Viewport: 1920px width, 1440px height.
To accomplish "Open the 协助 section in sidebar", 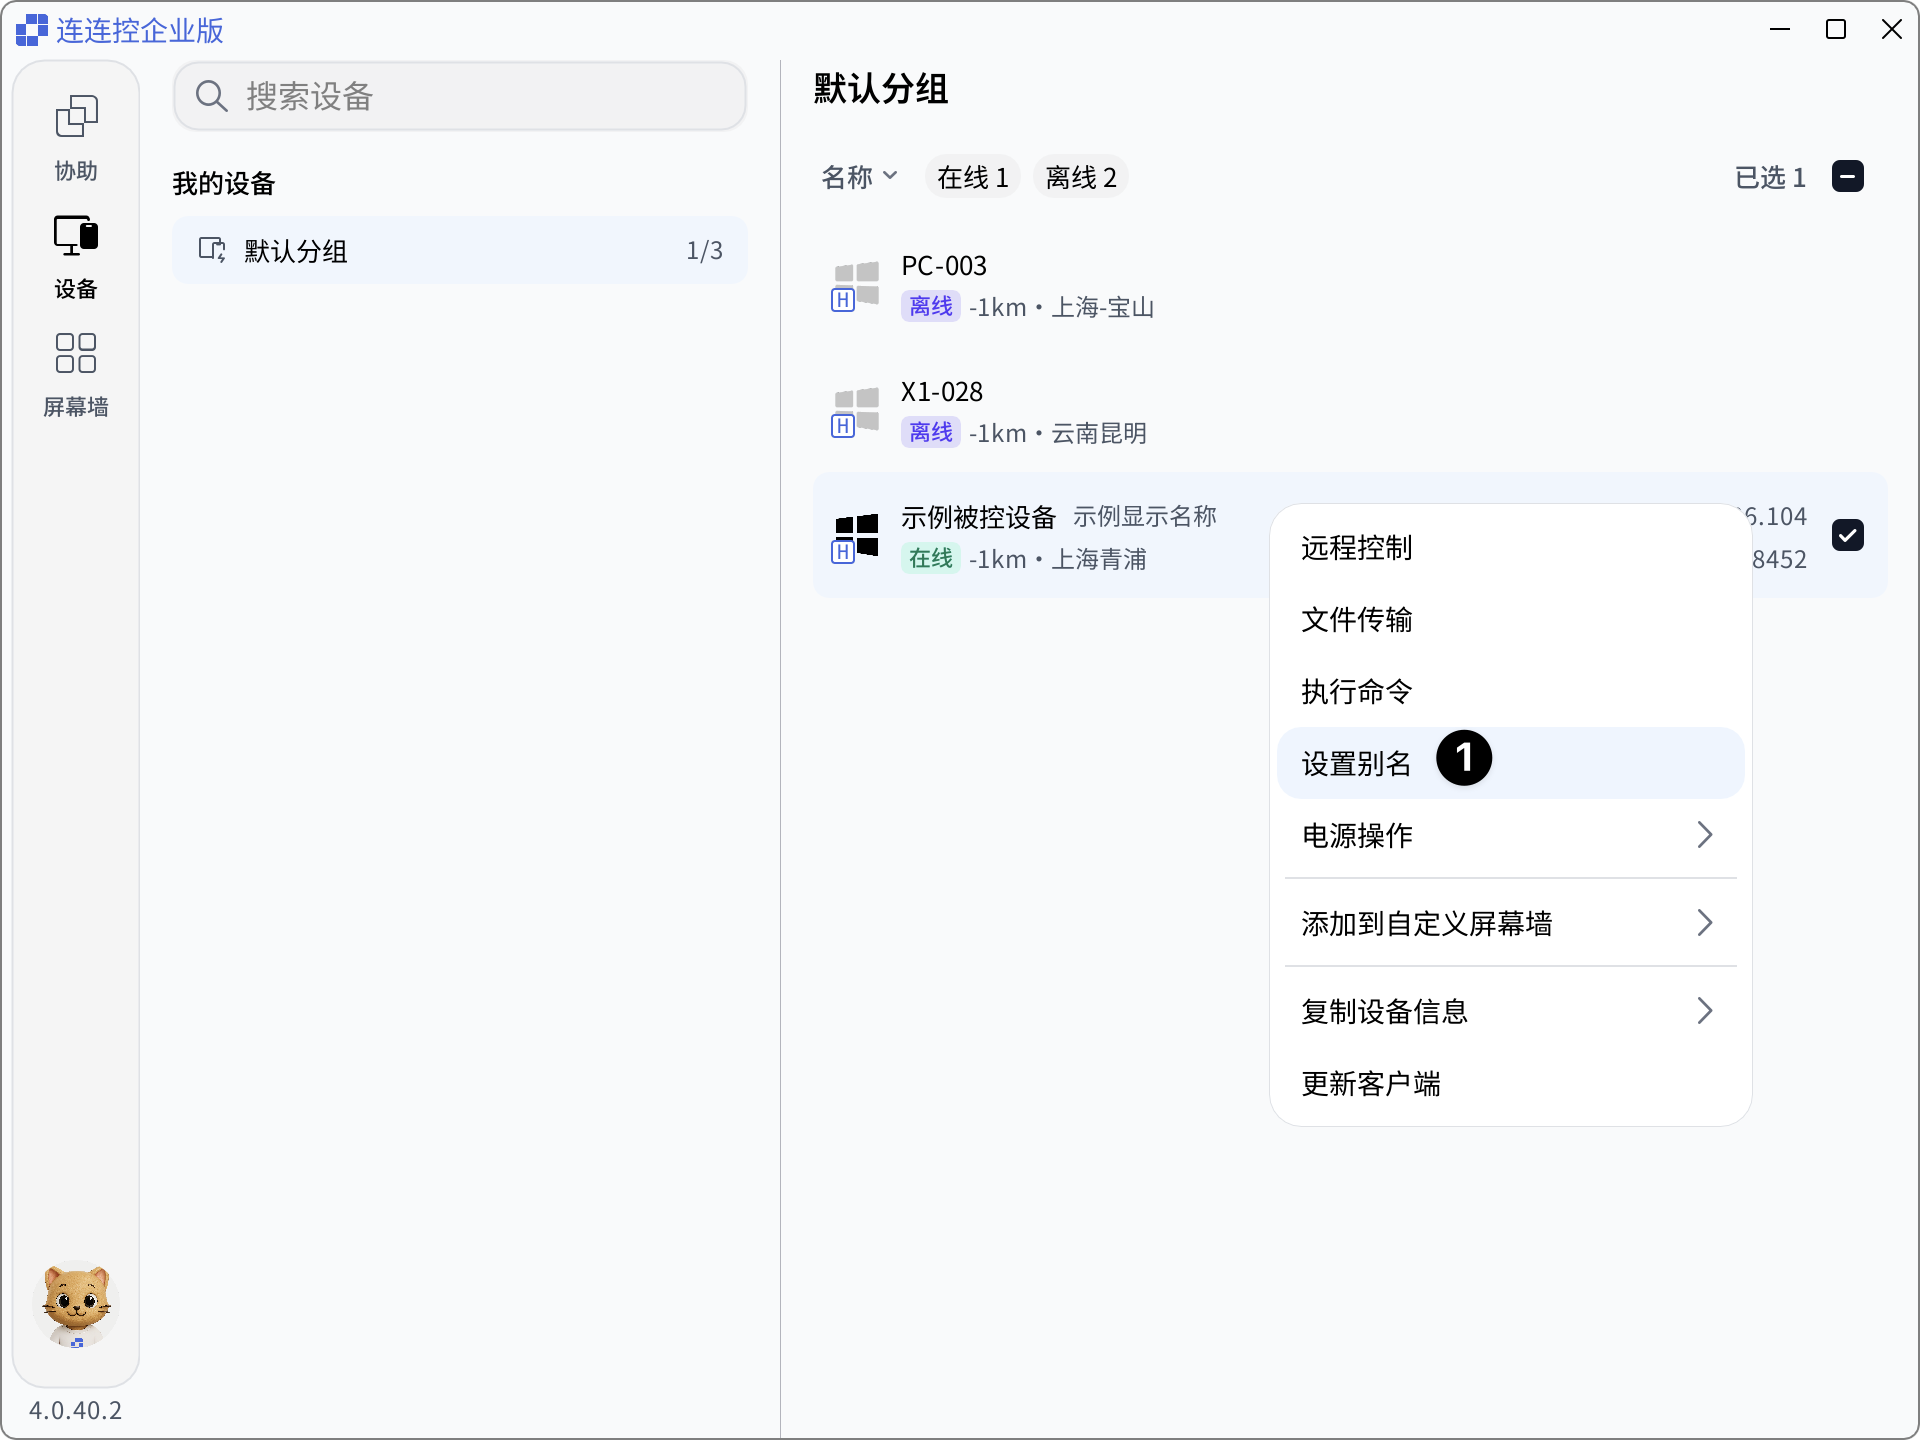I will tap(76, 139).
